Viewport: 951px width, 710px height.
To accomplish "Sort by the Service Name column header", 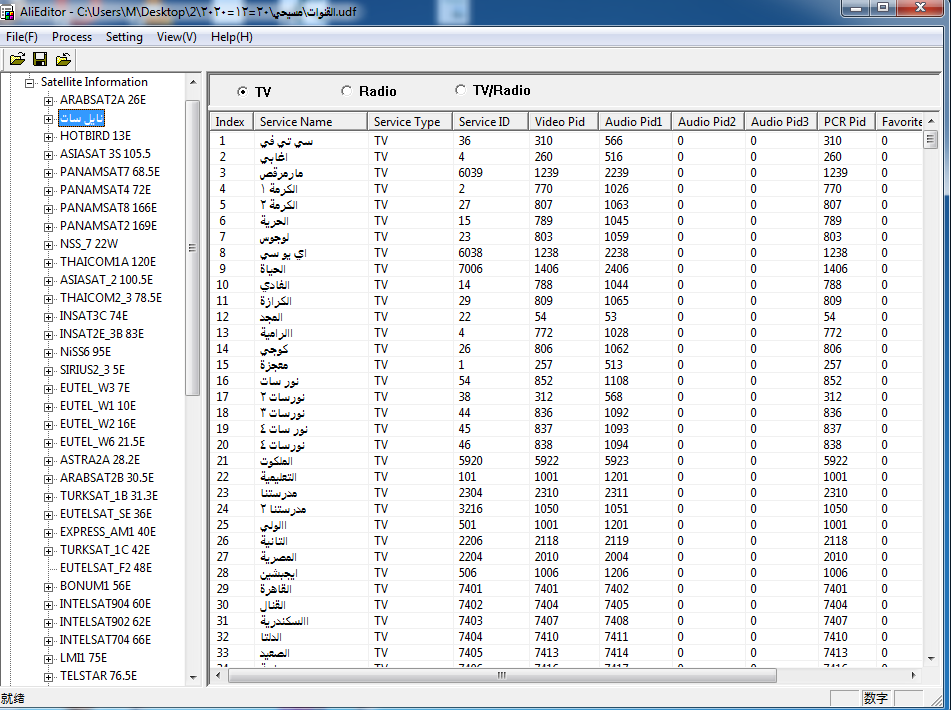I will pos(311,121).
